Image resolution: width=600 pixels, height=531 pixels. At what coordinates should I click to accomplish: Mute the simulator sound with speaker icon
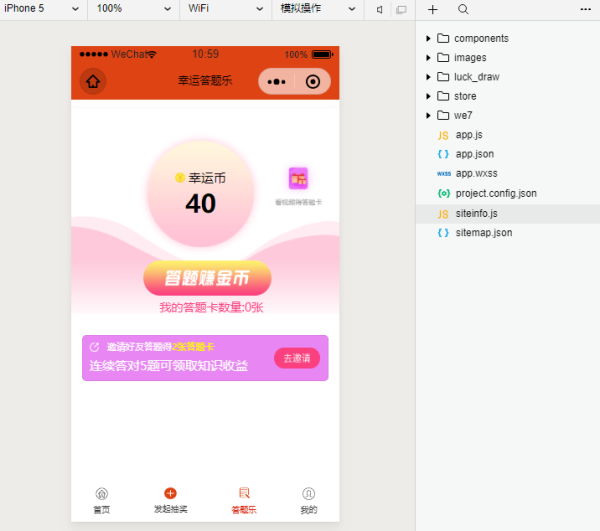(380, 9)
